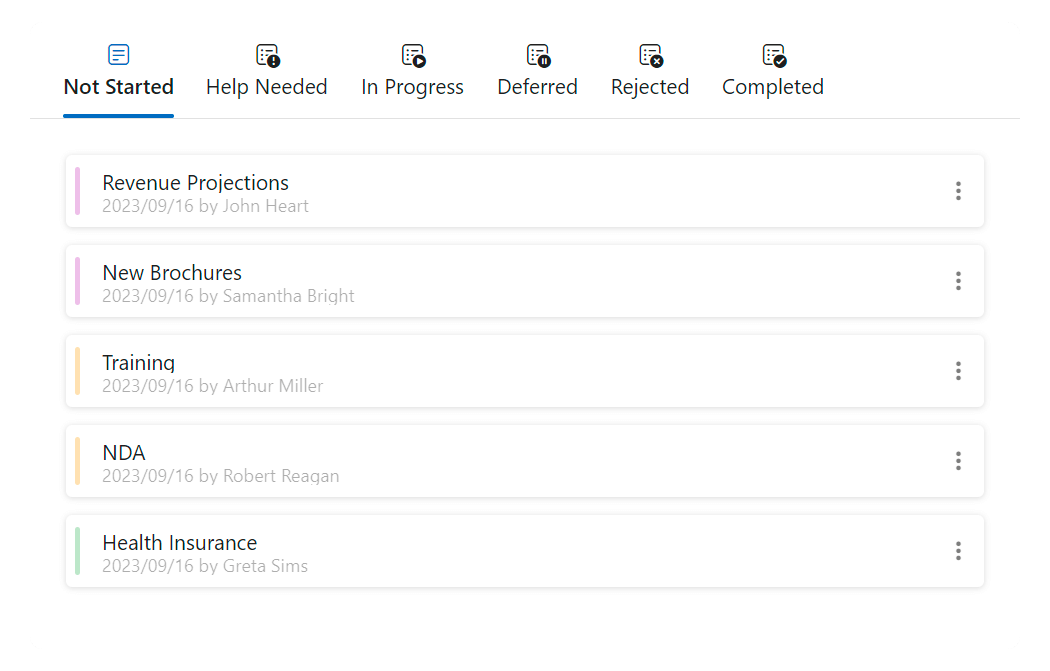This screenshot has width=1050, height=671.
Task: Open the Training task options menu
Action: coord(958,371)
